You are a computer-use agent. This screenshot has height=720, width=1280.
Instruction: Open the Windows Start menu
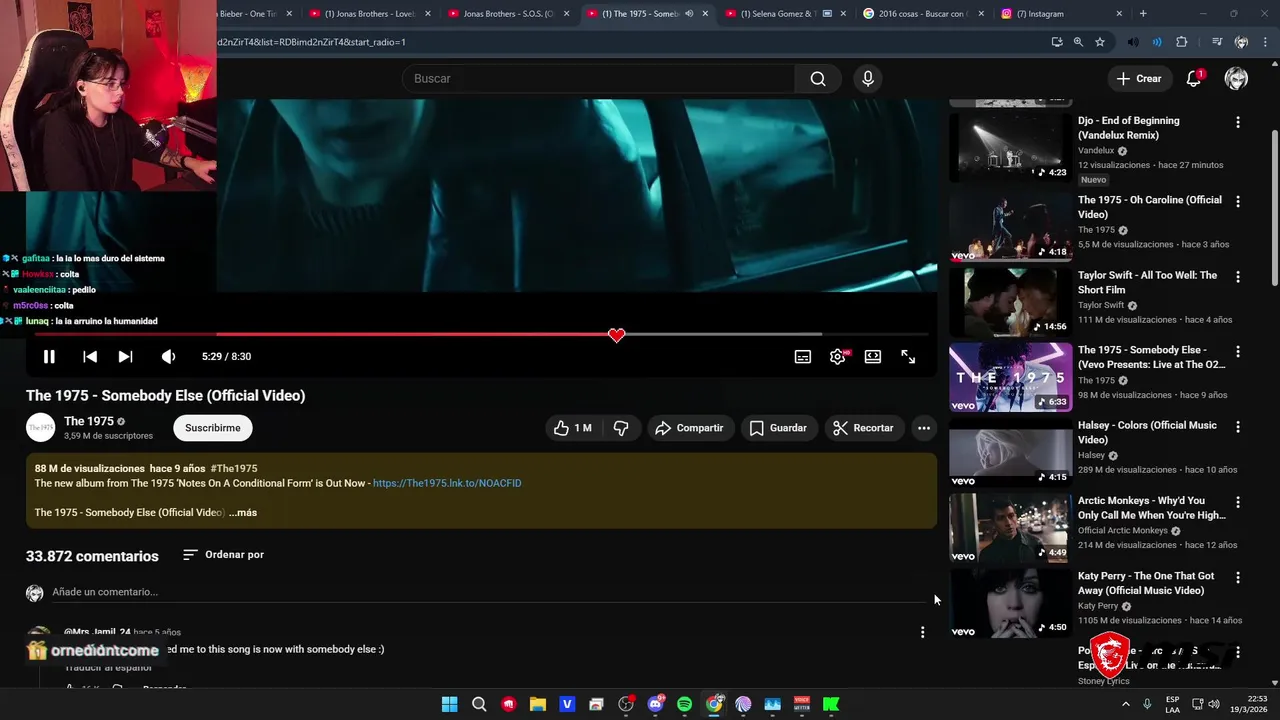[449, 704]
